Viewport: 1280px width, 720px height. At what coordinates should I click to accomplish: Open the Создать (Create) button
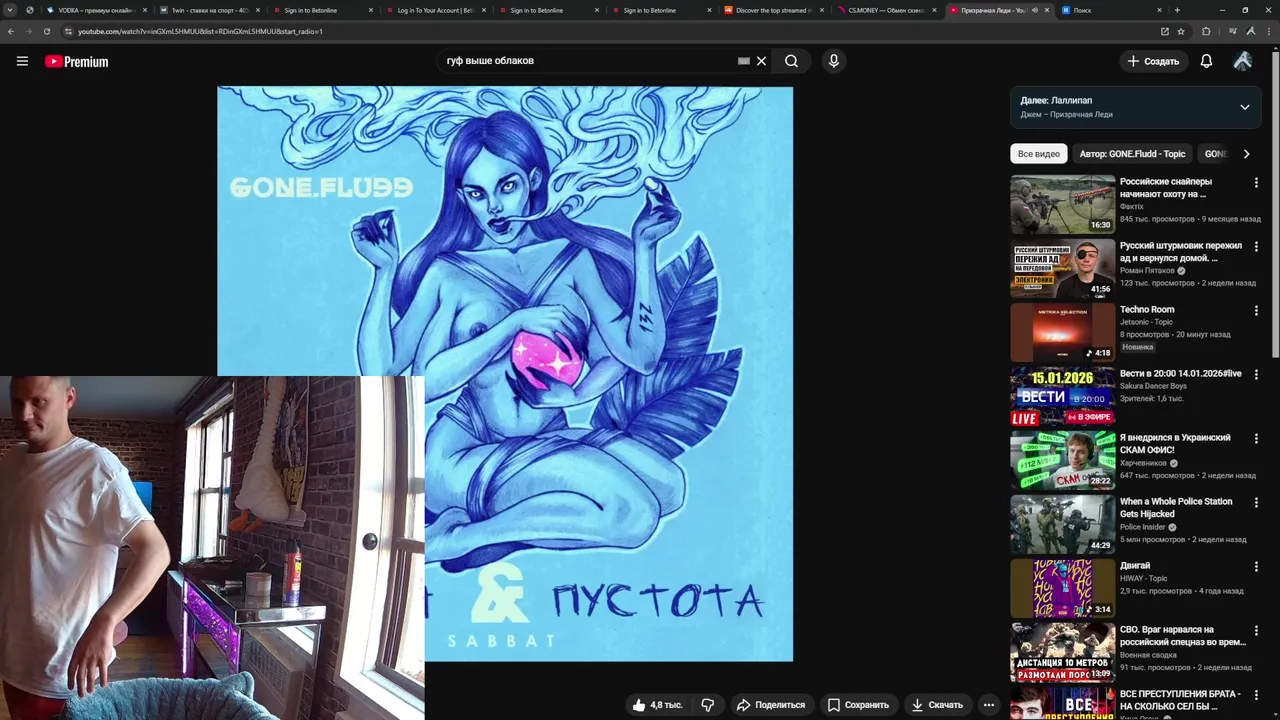(1153, 61)
